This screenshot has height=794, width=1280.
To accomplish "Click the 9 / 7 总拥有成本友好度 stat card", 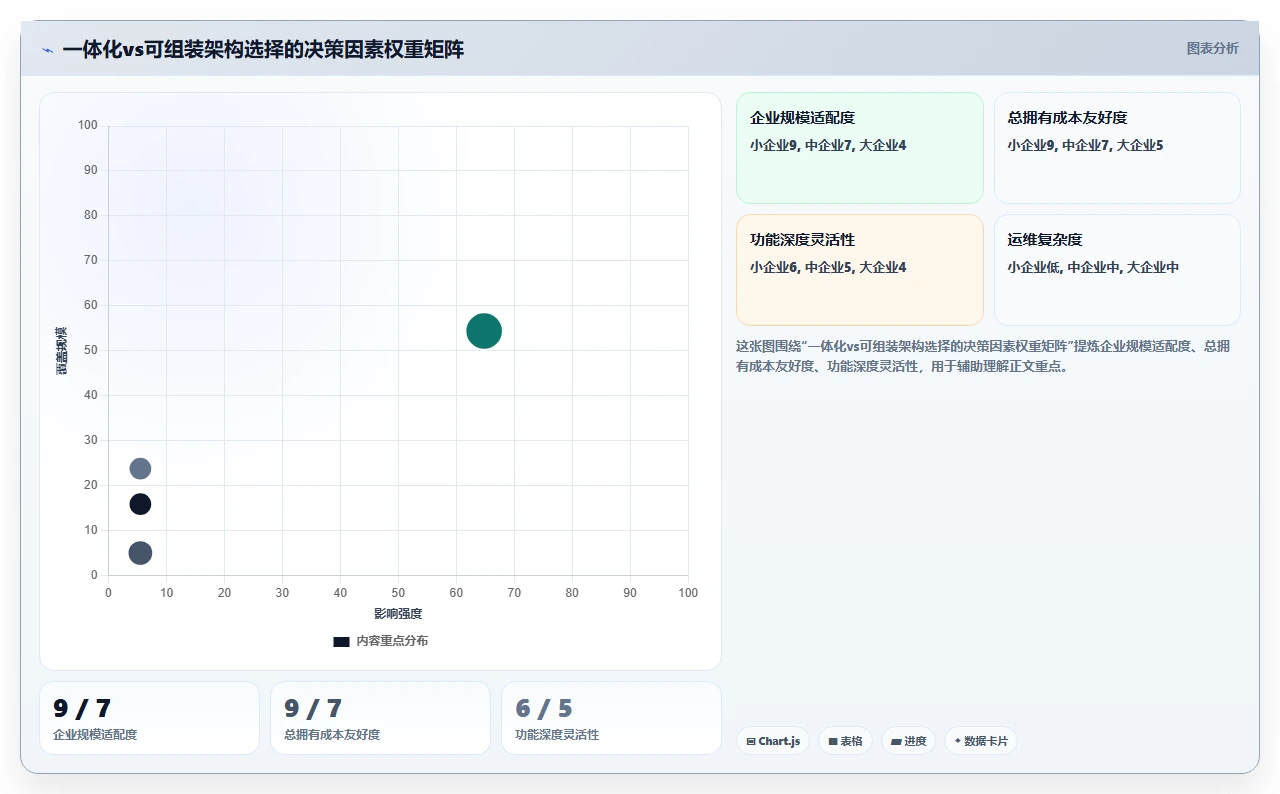I will [380, 718].
